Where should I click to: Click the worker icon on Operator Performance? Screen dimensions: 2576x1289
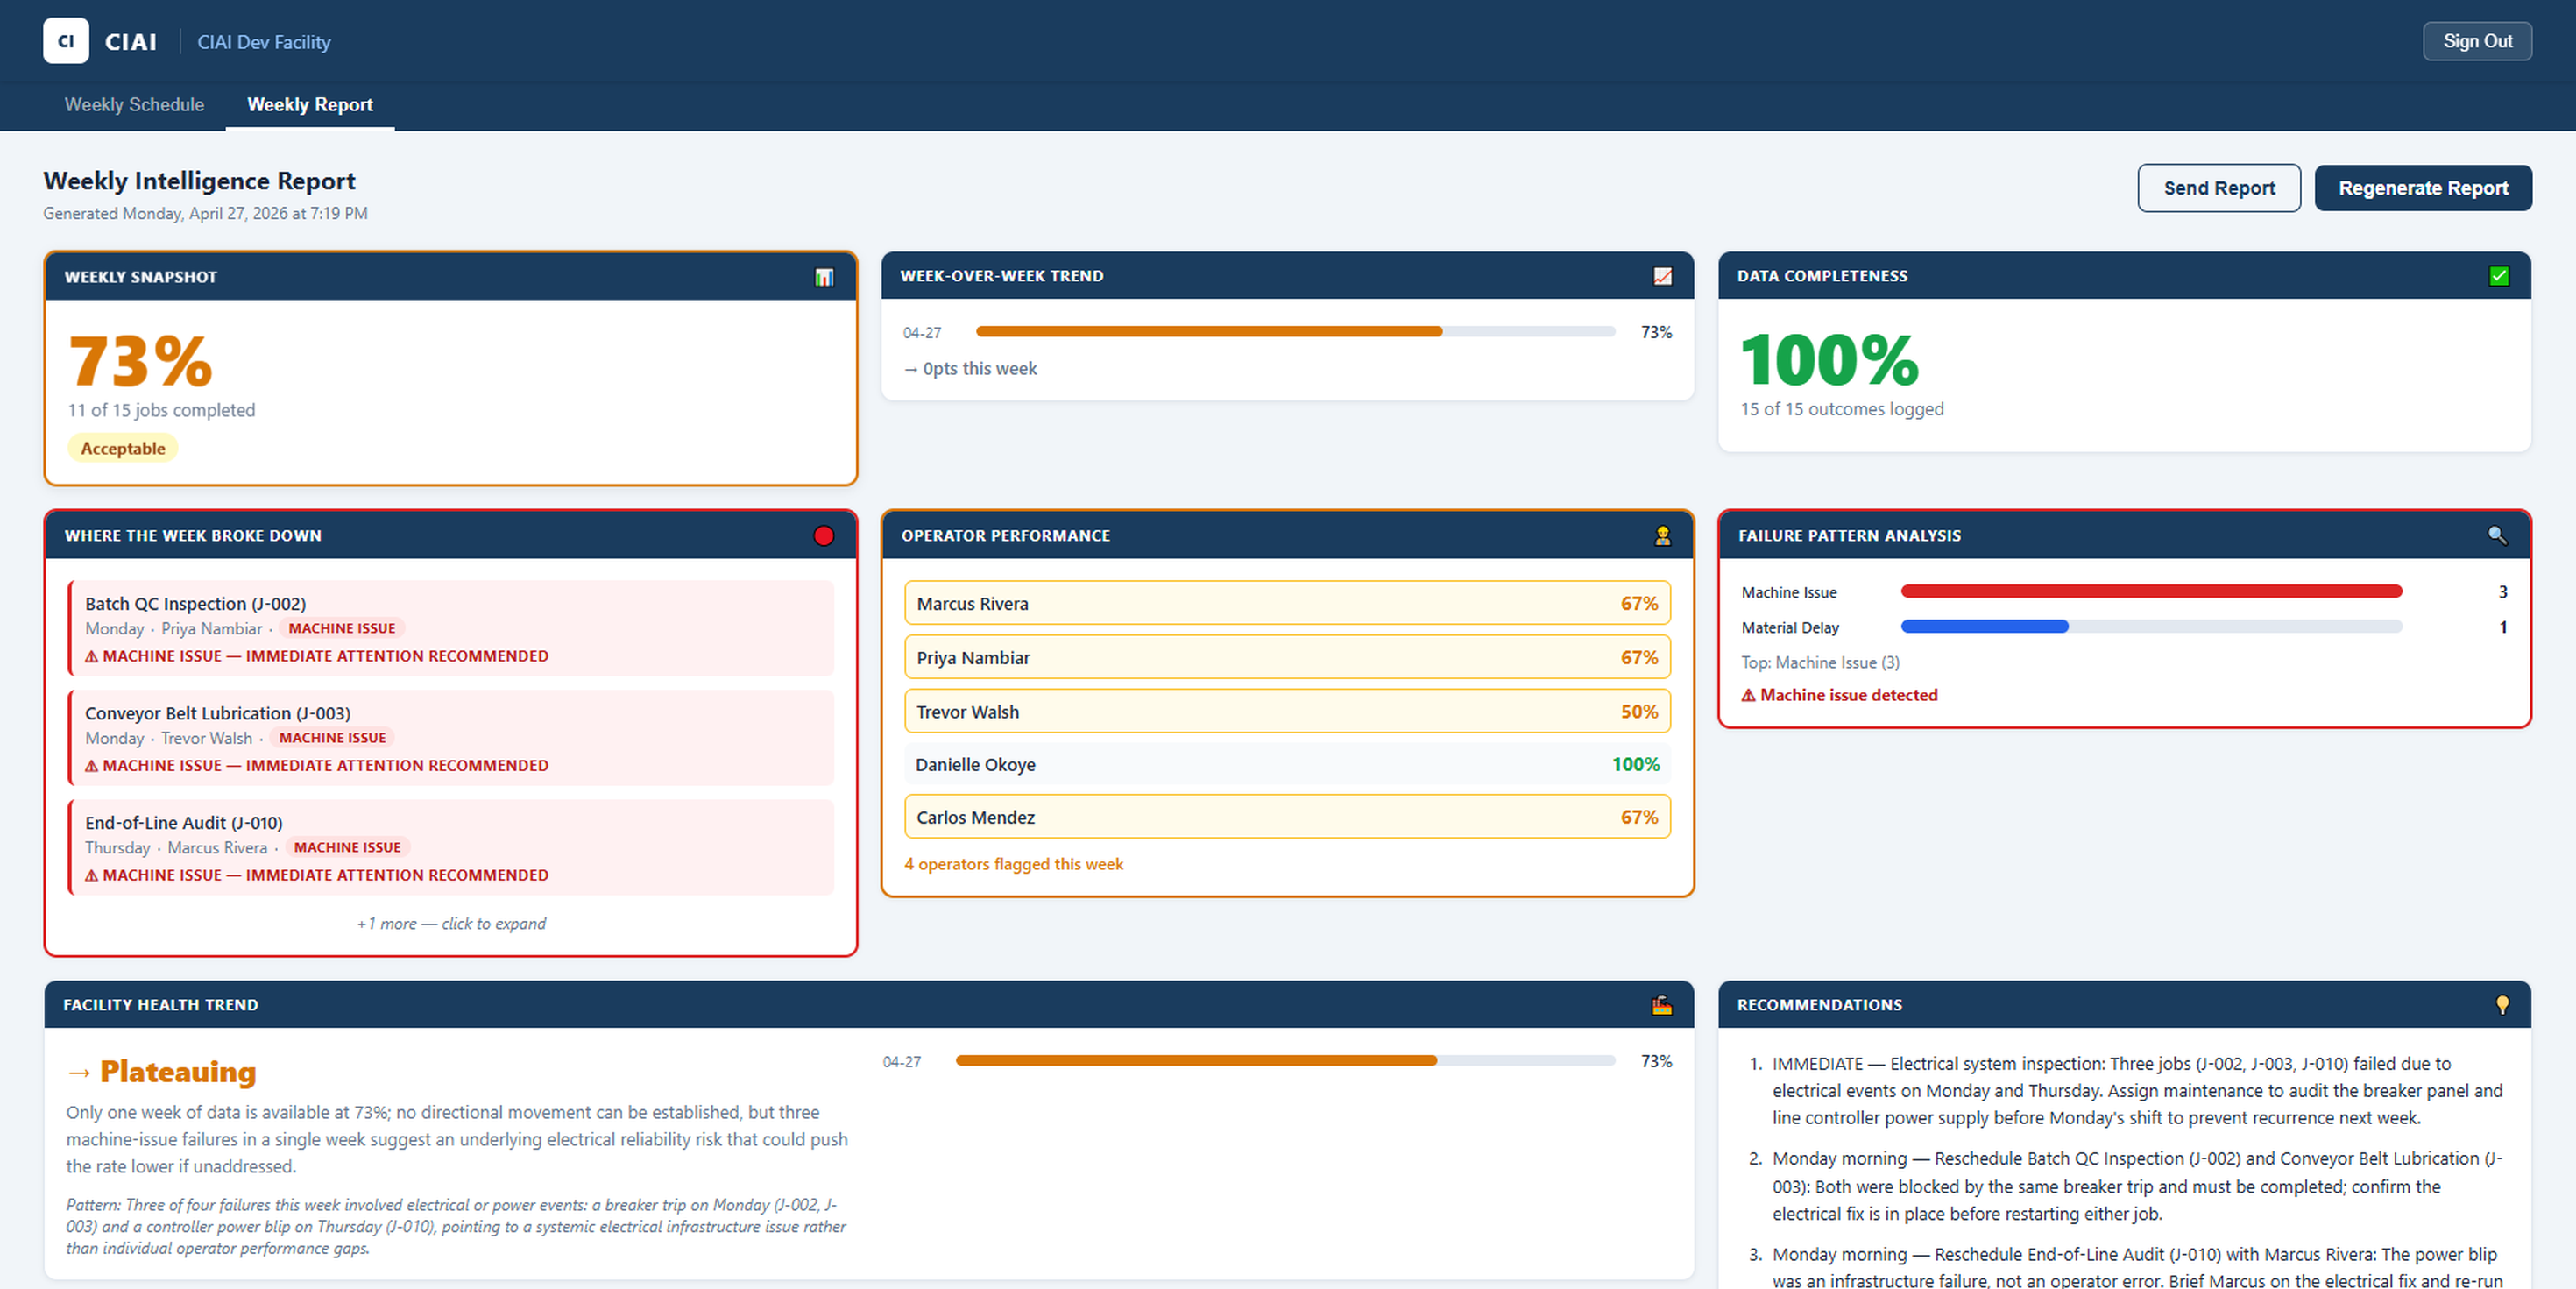(1662, 536)
